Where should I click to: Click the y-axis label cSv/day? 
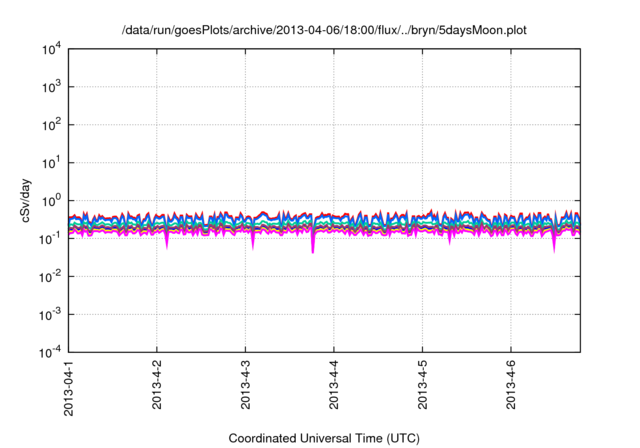click(26, 200)
